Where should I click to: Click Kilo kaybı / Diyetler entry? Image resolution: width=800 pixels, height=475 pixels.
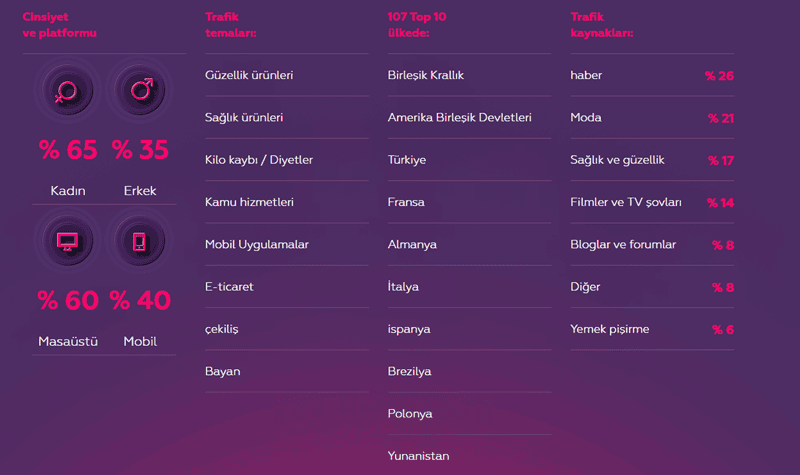point(259,160)
